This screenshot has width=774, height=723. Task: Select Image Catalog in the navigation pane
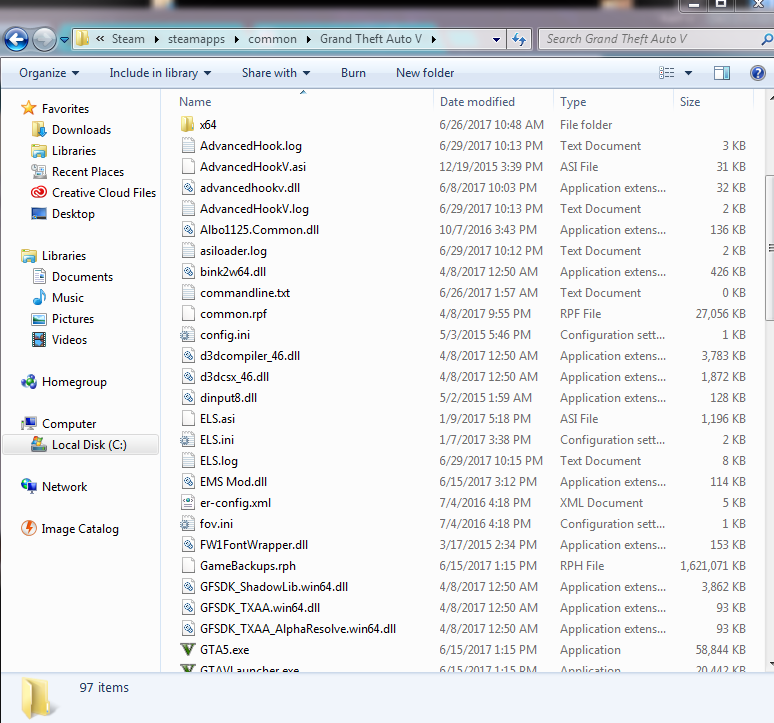[x=79, y=529]
